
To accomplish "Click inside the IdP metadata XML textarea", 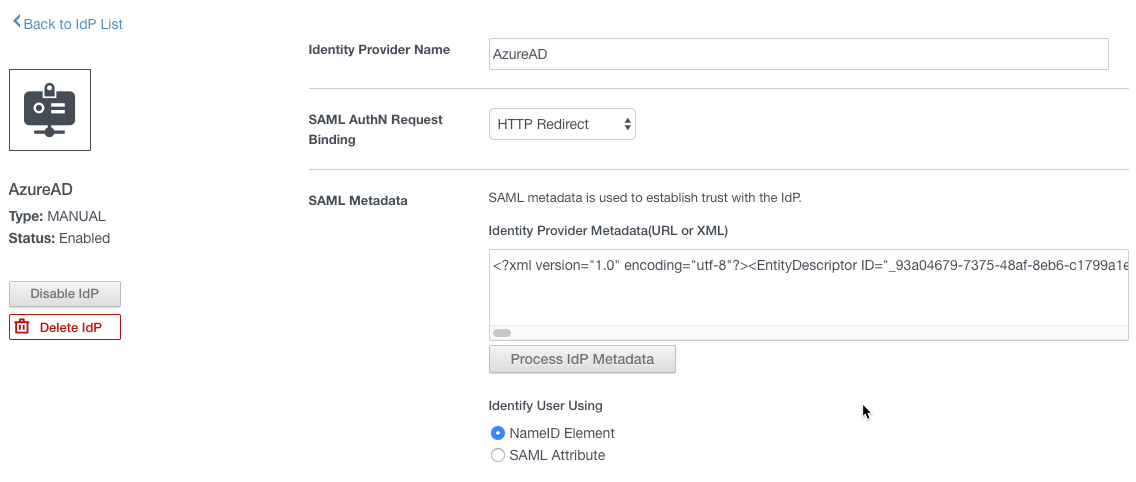I will tap(808, 290).
